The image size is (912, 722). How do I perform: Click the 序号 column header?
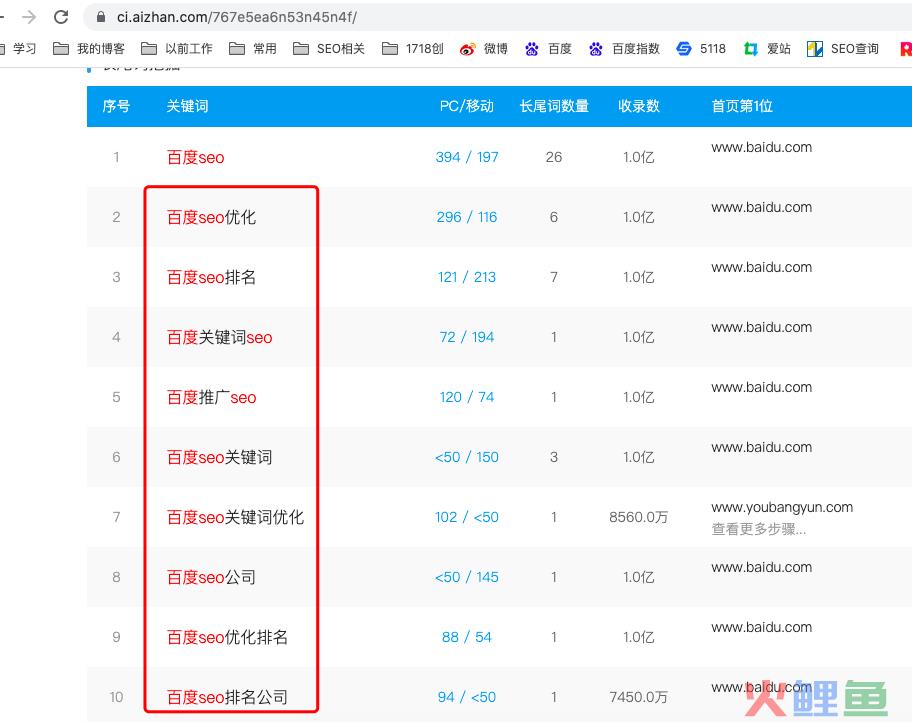point(116,106)
